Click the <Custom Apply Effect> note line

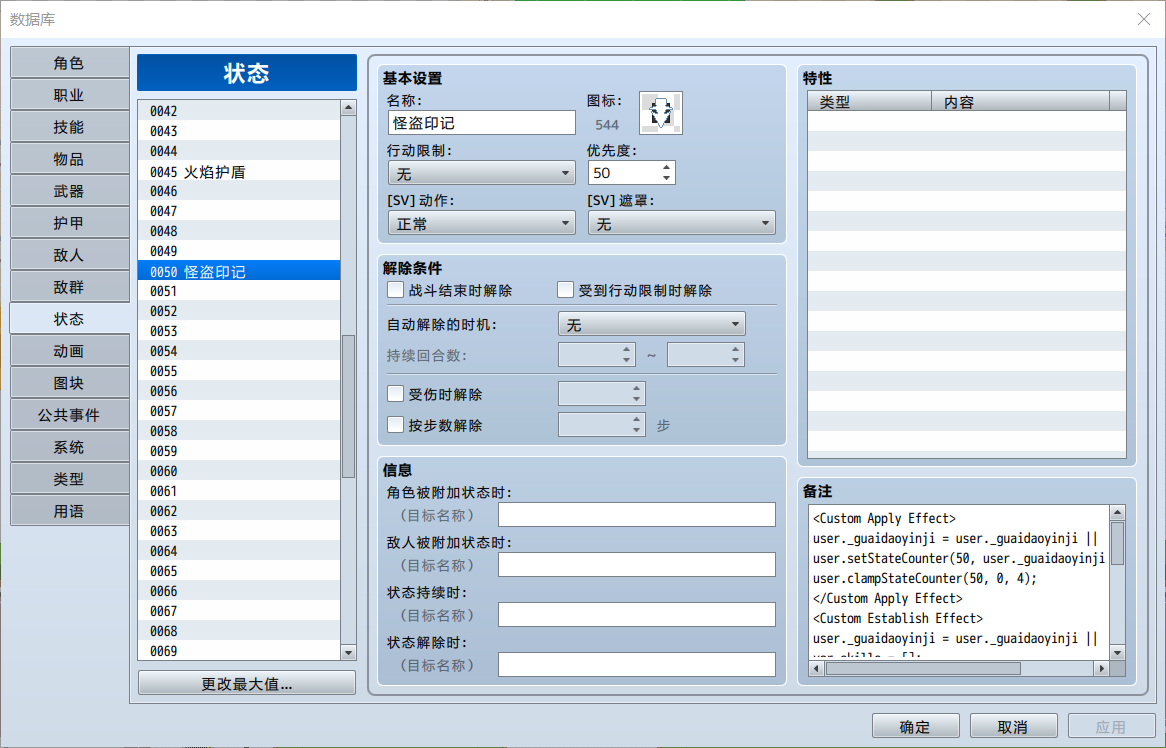tap(884, 518)
